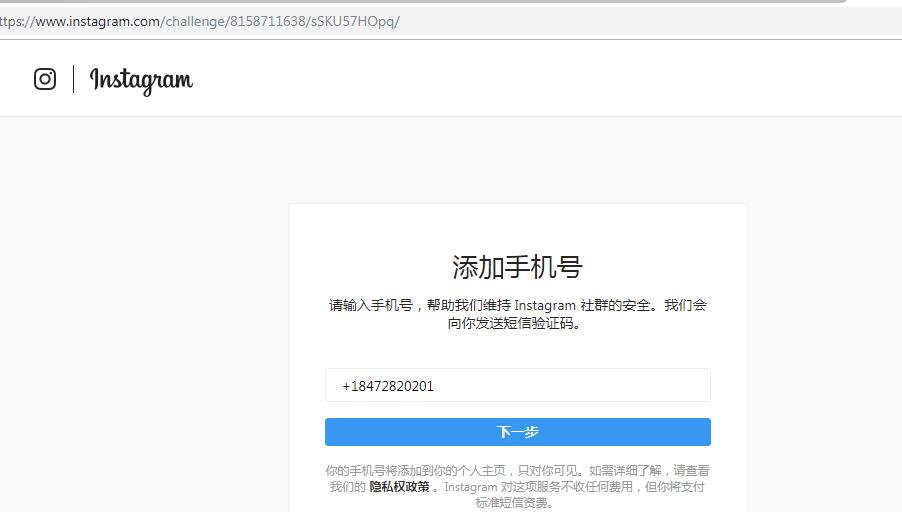
Task: Click the empty white header area right of logo
Action: point(550,79)
